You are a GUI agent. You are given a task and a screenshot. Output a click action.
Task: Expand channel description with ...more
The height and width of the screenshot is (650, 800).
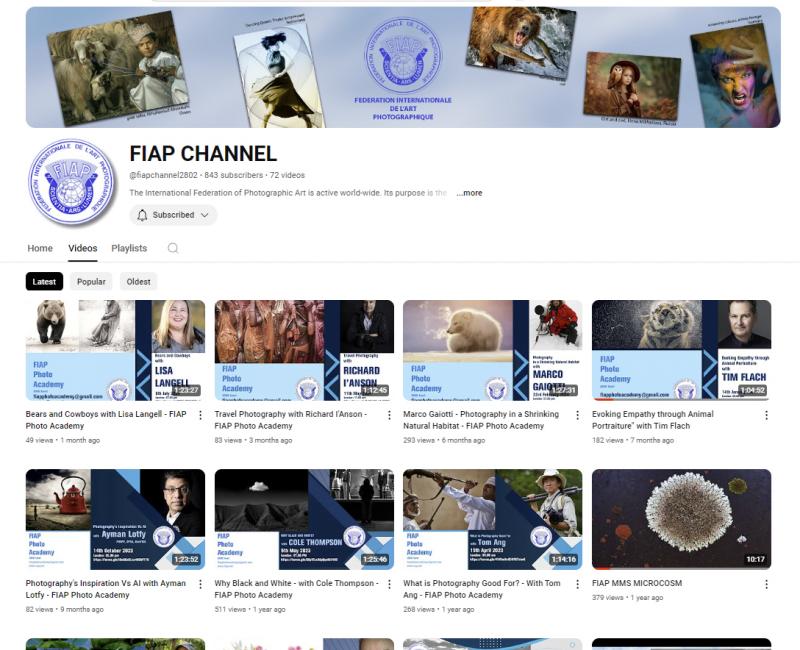click(x=469, y=193)
